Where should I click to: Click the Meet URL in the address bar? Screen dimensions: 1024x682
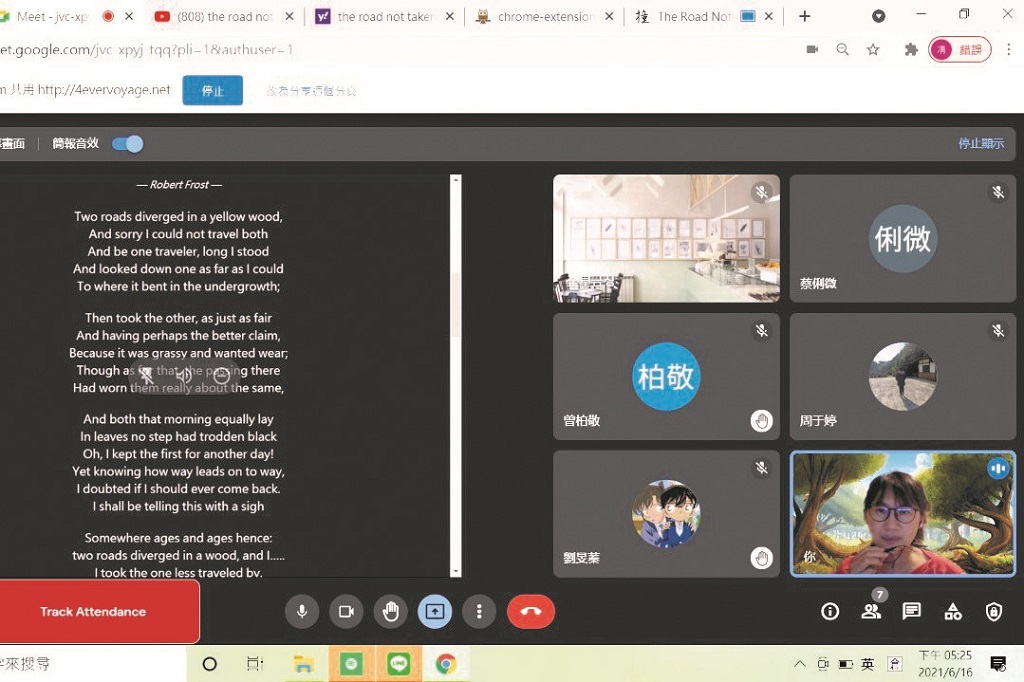(x=146, y=50)
